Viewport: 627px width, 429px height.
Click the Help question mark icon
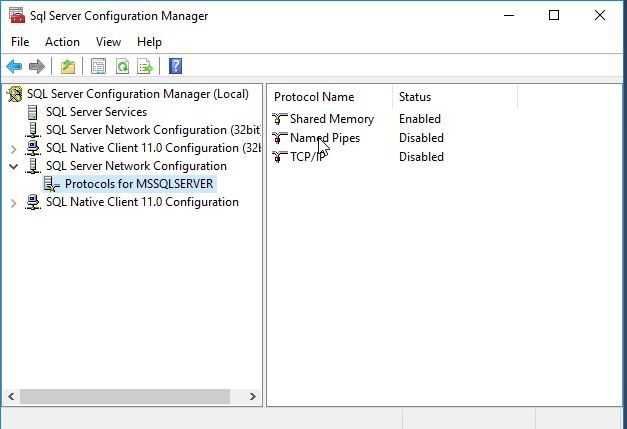(175, 67)
